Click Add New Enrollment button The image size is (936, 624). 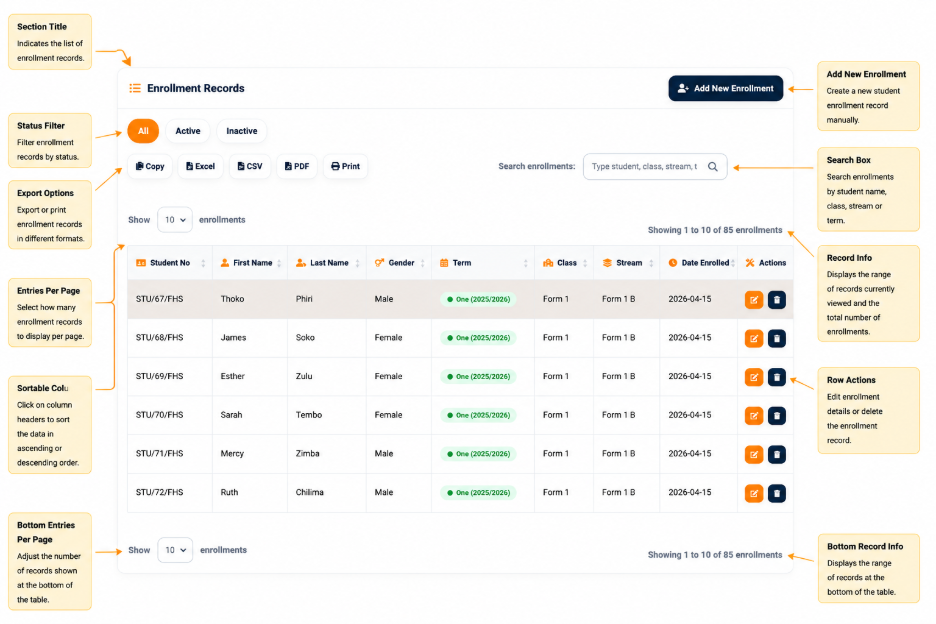click(x=726, y=88)
